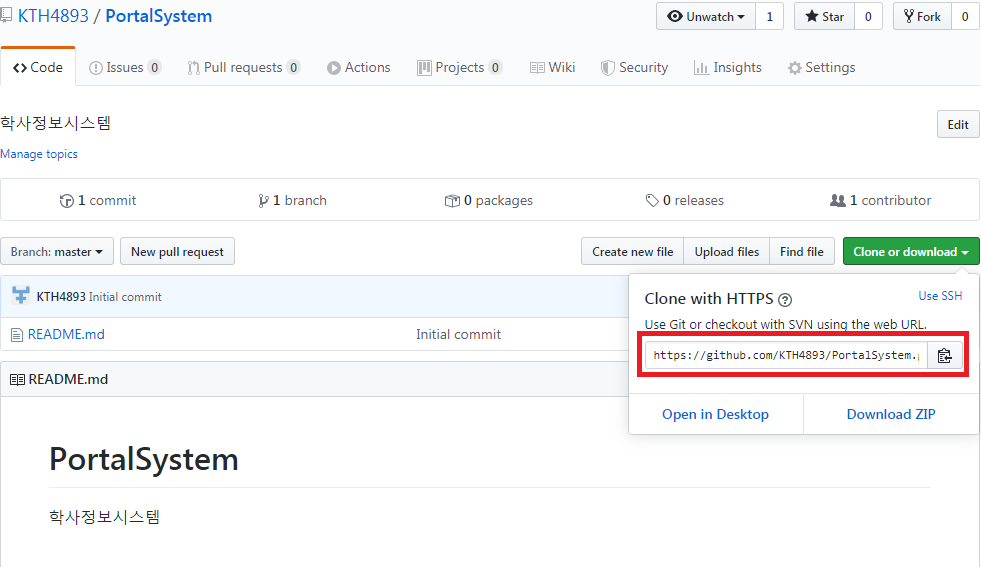Open the Branch: master dropdown

click(57, 252)
